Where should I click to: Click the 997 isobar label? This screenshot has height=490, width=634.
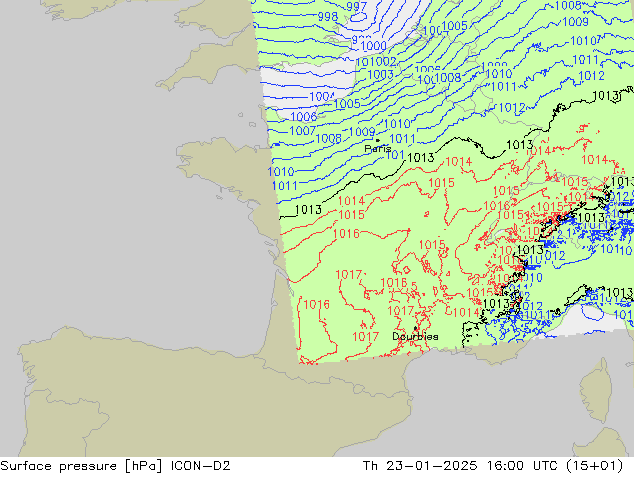coord(357,6)
